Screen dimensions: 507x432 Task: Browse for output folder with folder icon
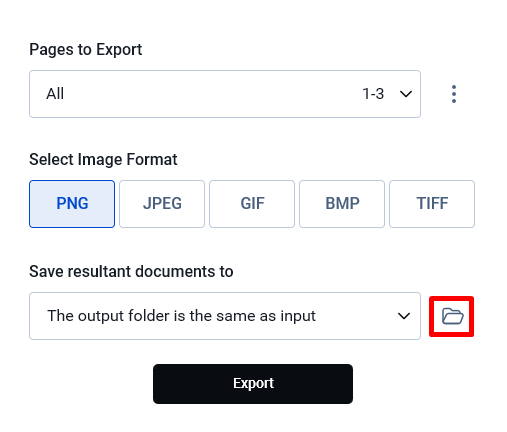coord(452,316)
